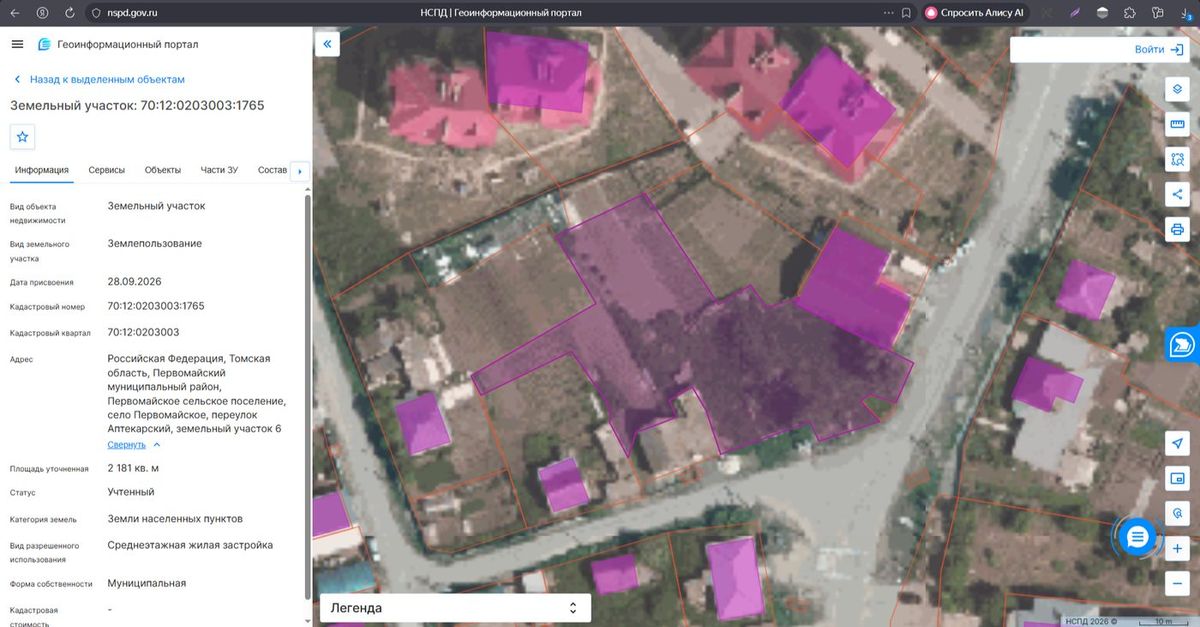1200x627 pixels.
Task: Bookmark this page in the browser
Action: (x=906, y=13)
